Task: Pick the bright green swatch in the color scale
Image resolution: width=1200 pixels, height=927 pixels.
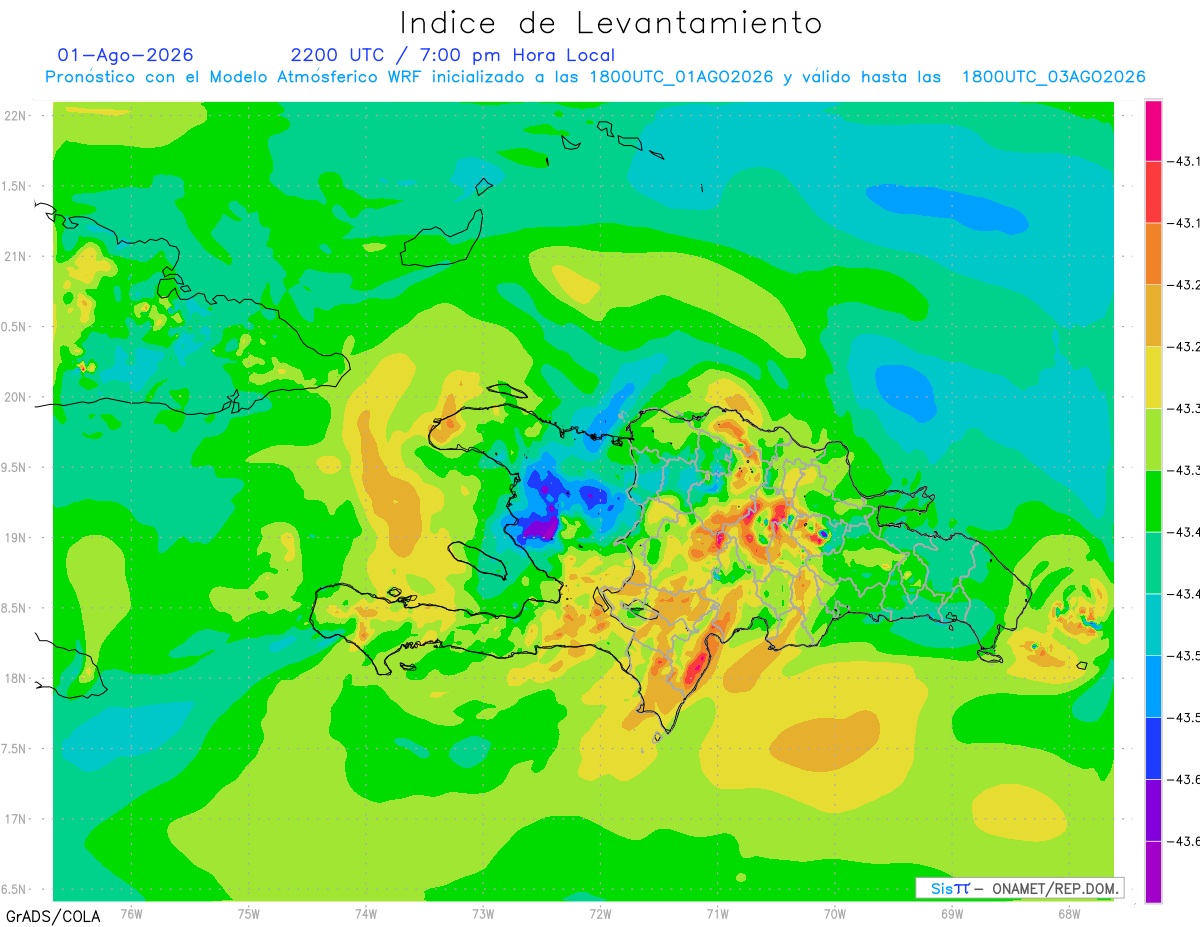Action: point(1153,500)
